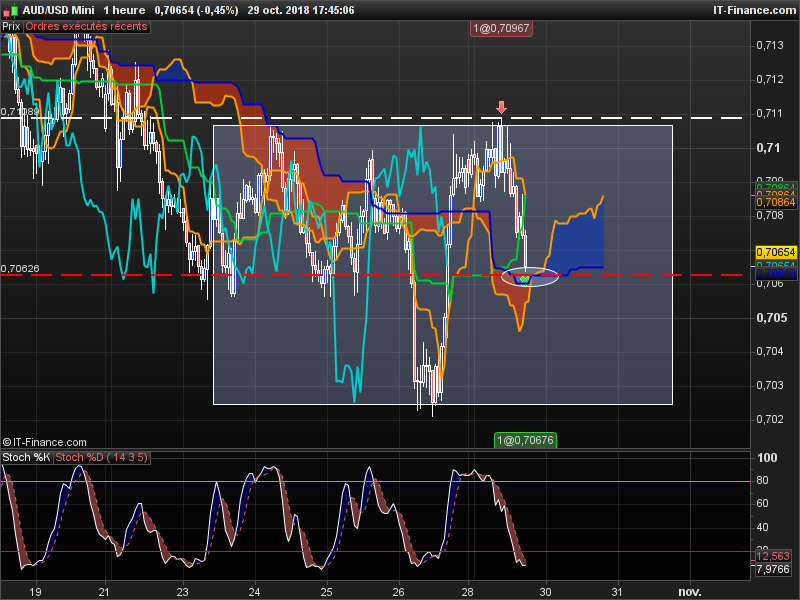Click the yellow current price tag '0,70654'
Screen dimensions: 800x600
click(x=776, y=253)
